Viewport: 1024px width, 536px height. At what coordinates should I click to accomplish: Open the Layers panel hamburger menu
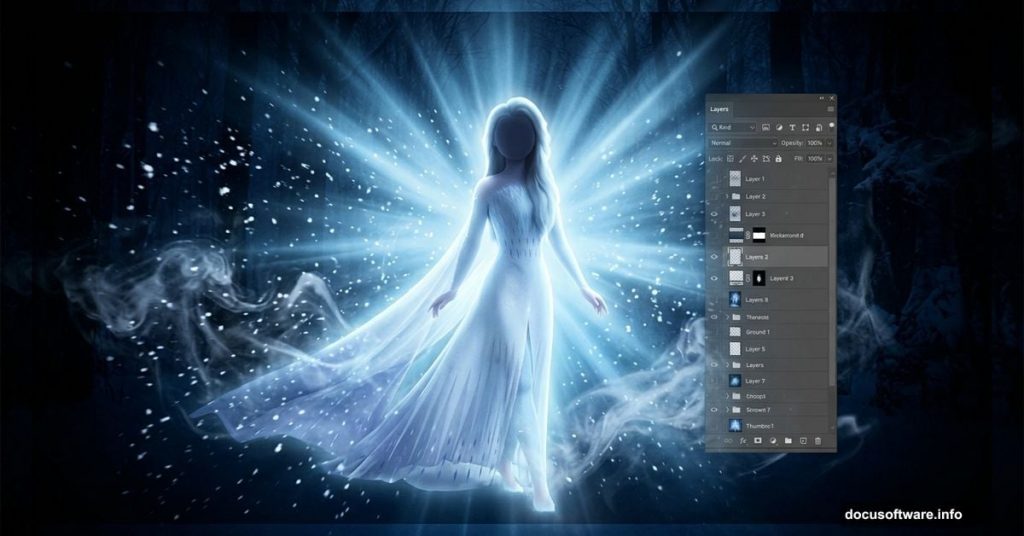click(830, 109)
